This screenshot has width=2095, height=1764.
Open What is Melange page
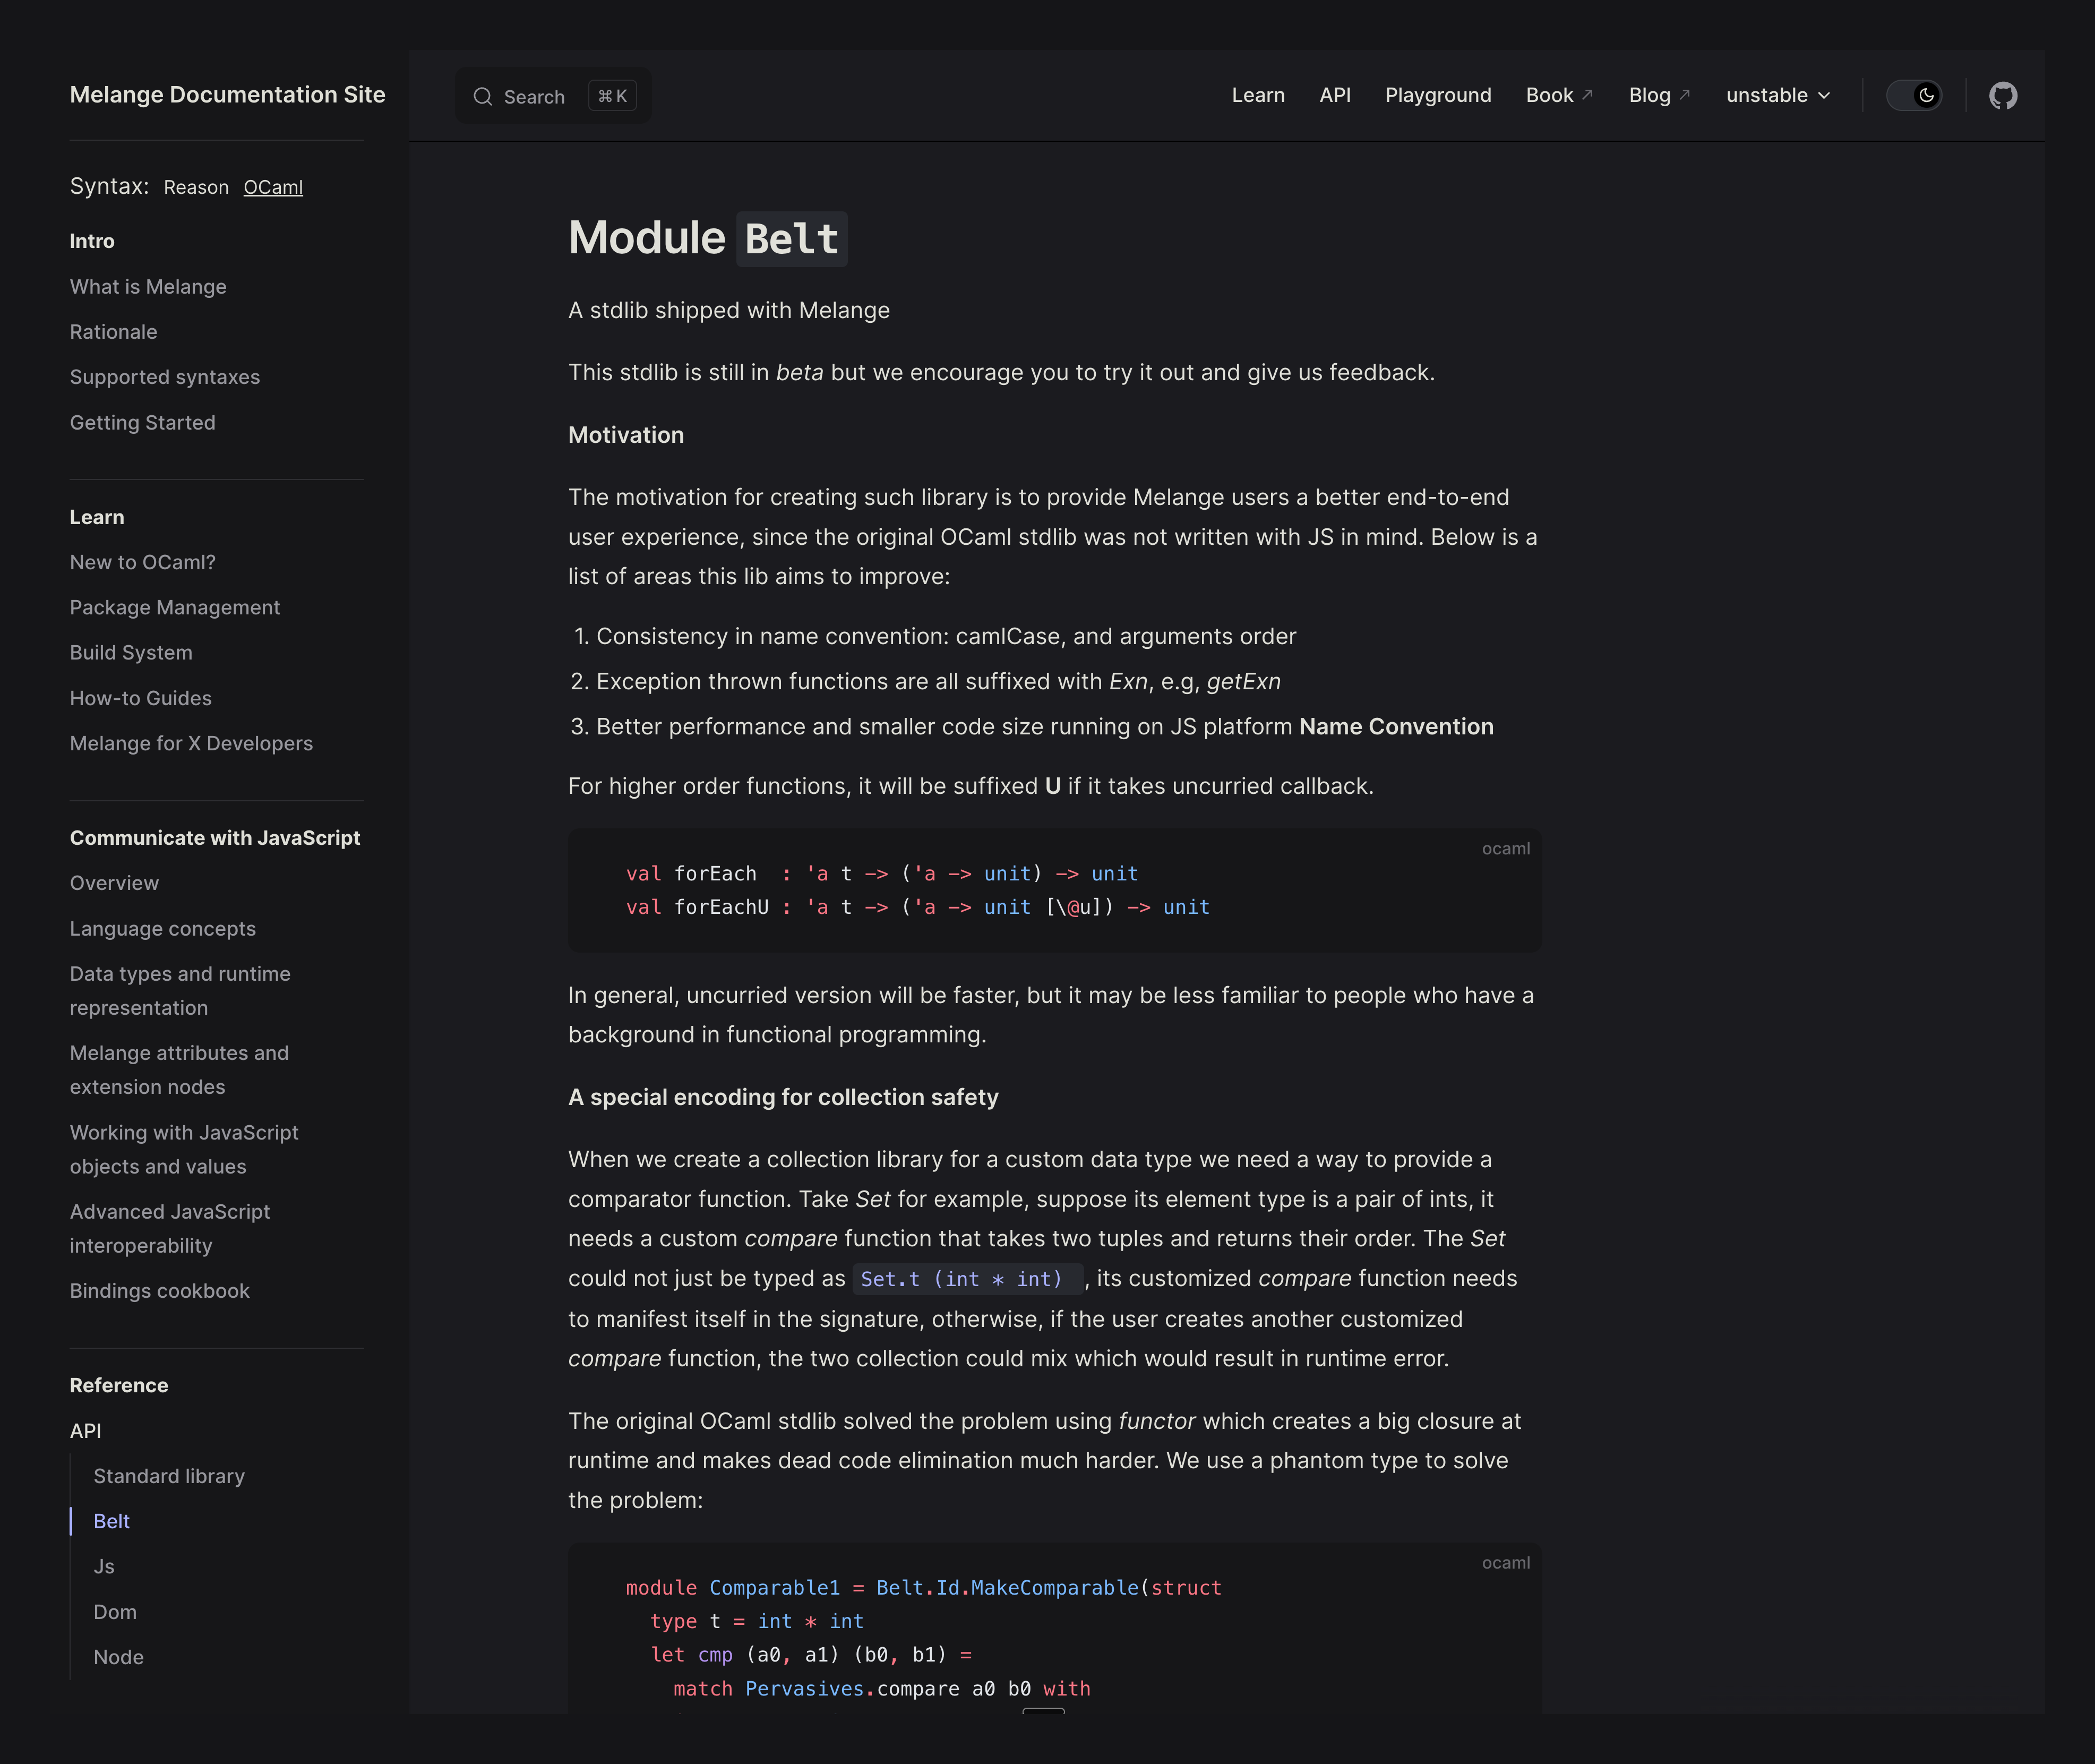(x=148, y=287)
